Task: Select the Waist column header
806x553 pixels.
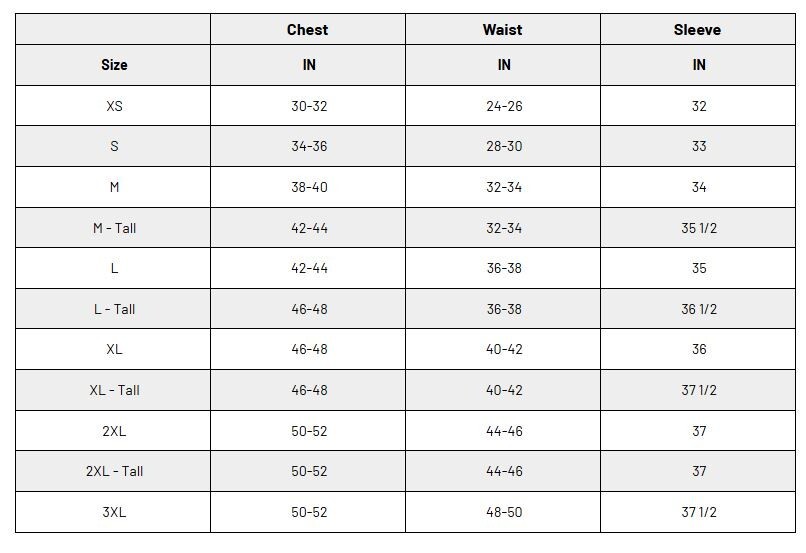Action: click(x=502, y=30)
